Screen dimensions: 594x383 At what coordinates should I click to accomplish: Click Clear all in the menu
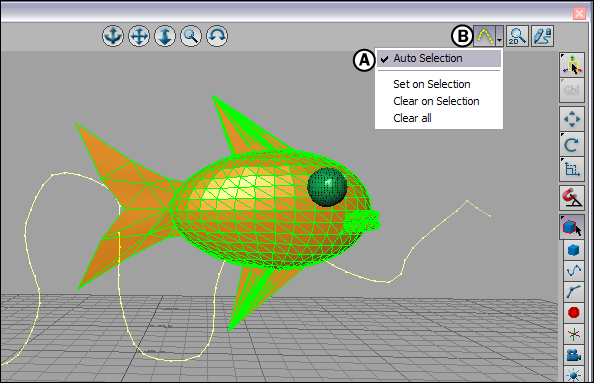412,118
